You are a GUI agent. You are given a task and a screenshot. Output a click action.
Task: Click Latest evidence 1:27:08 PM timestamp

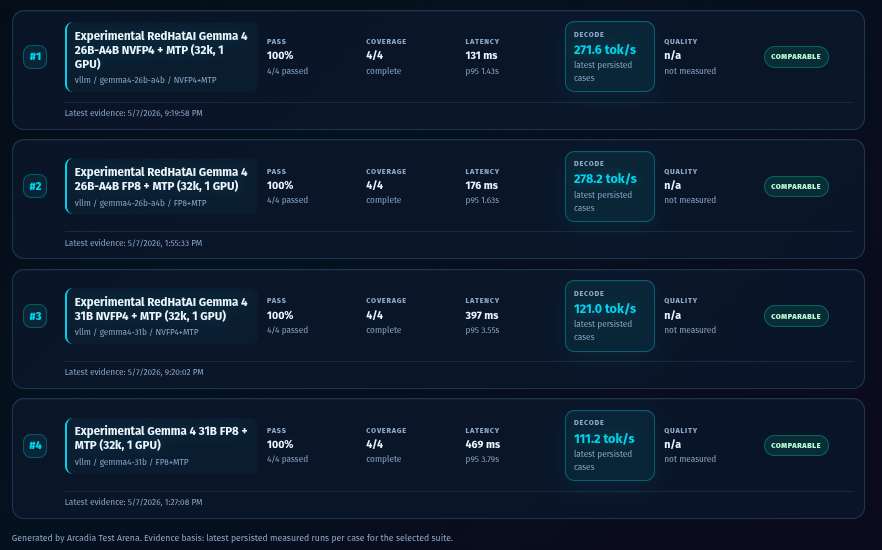pyautogui.click(x=133, y=502)
